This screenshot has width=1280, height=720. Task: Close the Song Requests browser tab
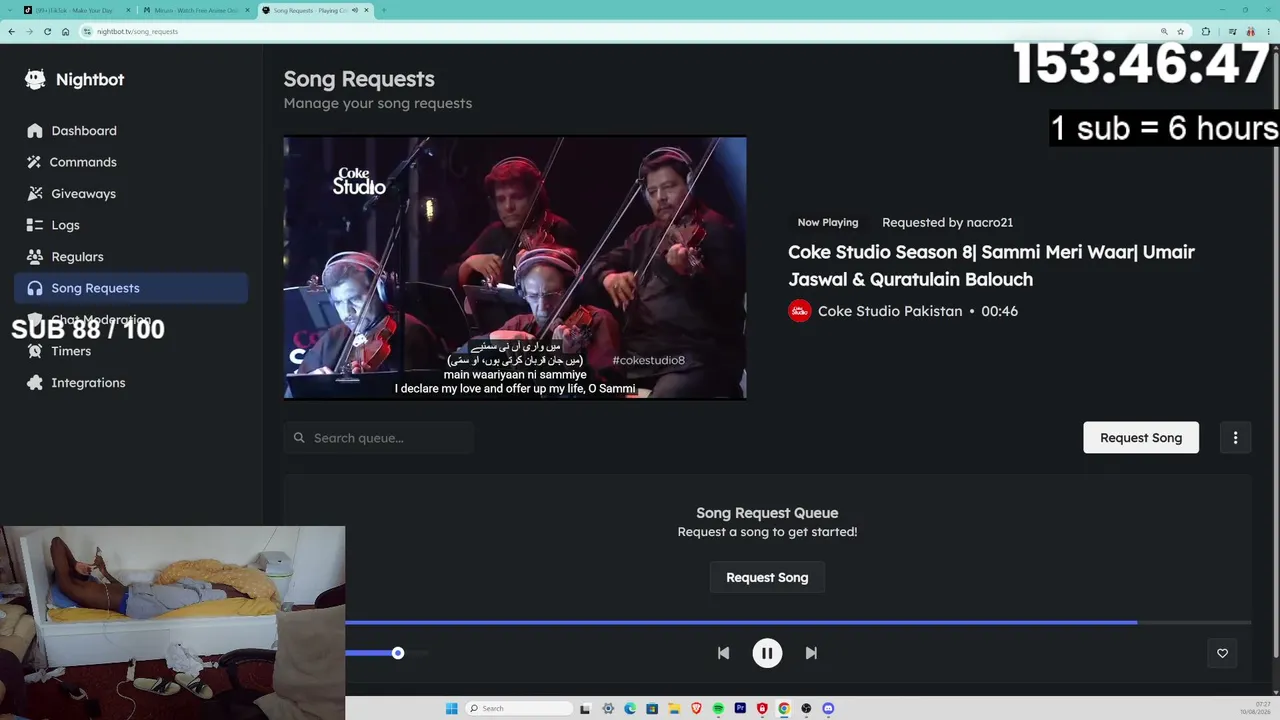coord(365,10)
